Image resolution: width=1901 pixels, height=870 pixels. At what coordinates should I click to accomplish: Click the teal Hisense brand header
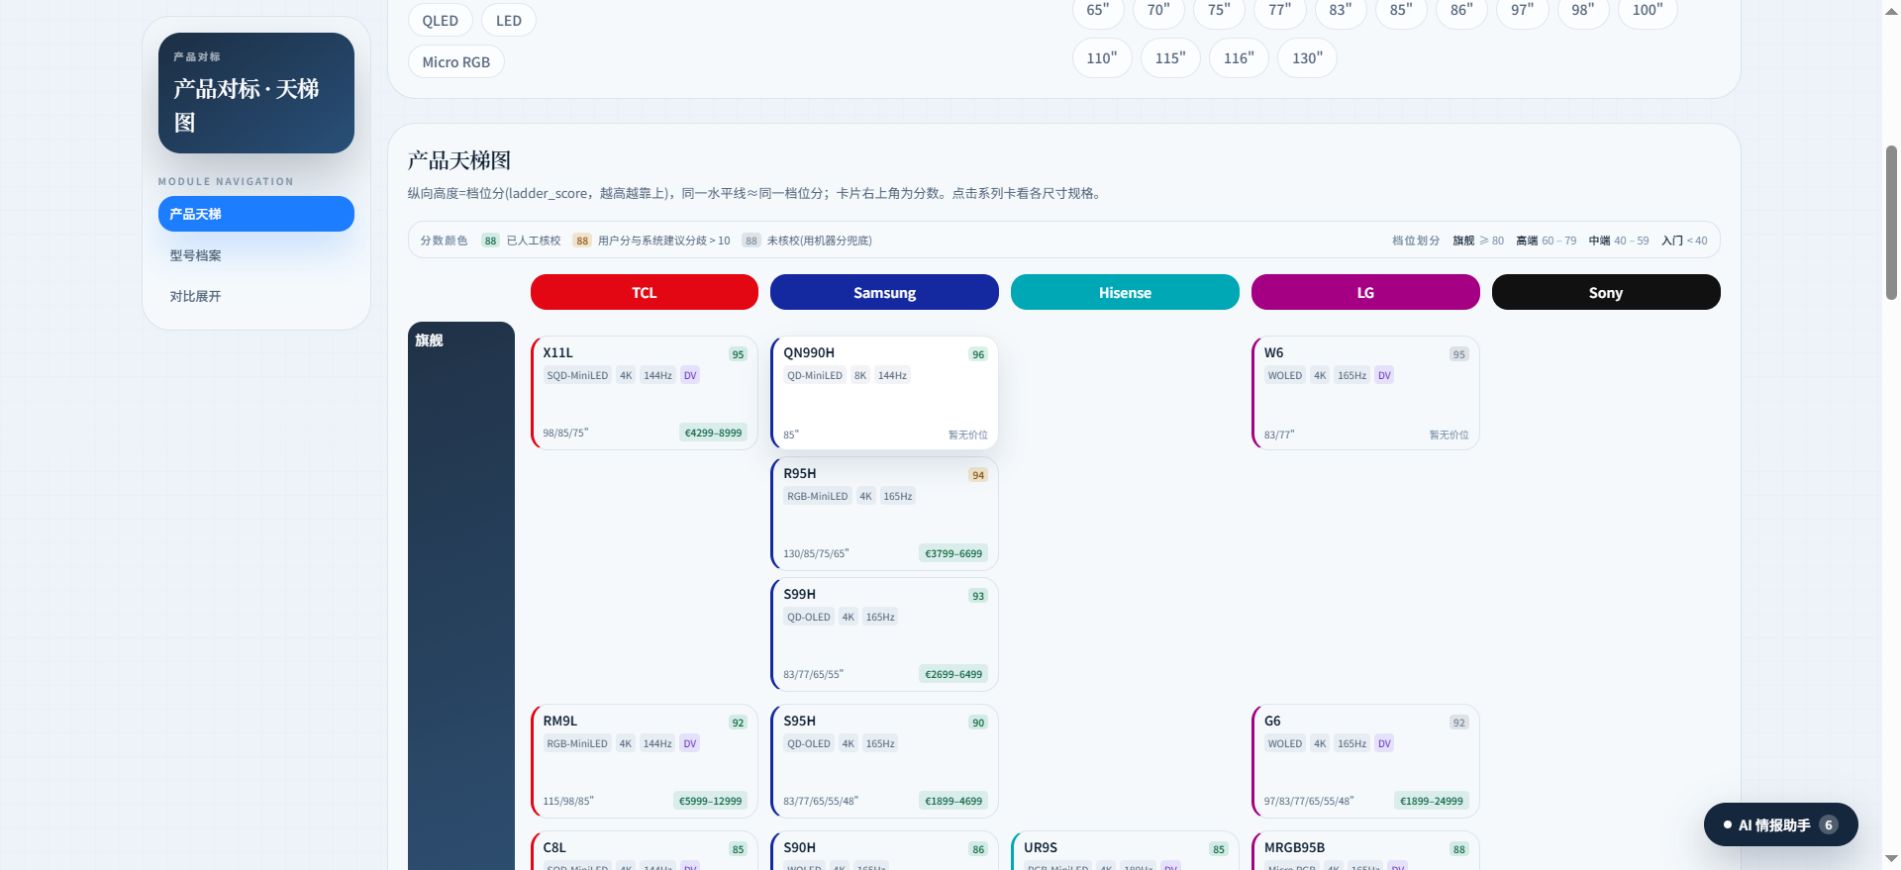point(1125,292)
